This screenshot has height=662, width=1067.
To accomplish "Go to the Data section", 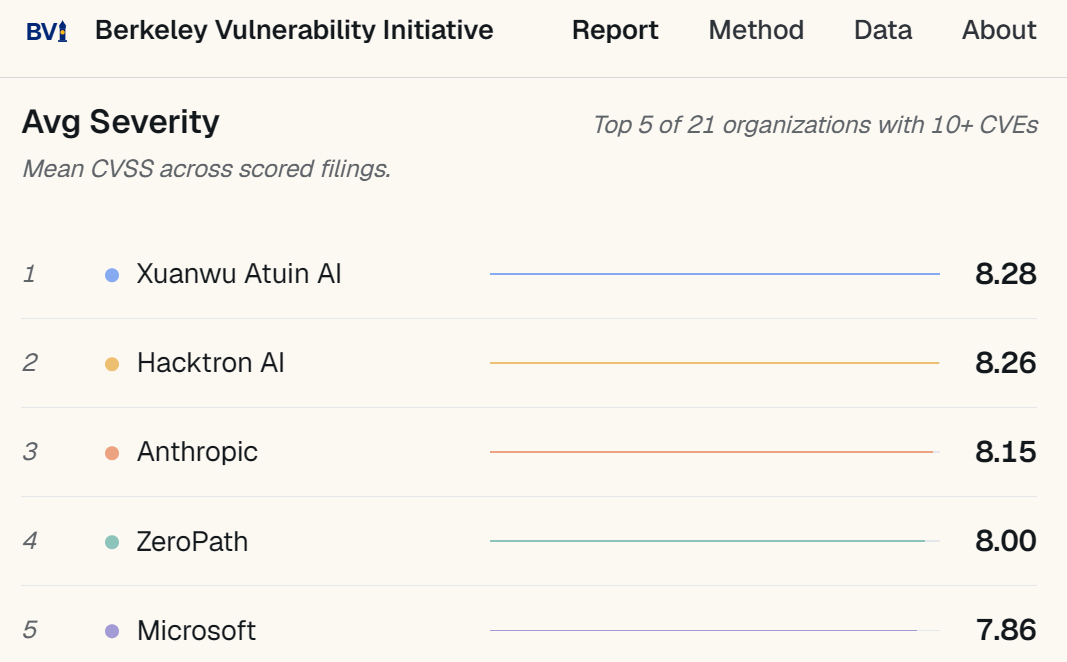I will pos(883,30).
